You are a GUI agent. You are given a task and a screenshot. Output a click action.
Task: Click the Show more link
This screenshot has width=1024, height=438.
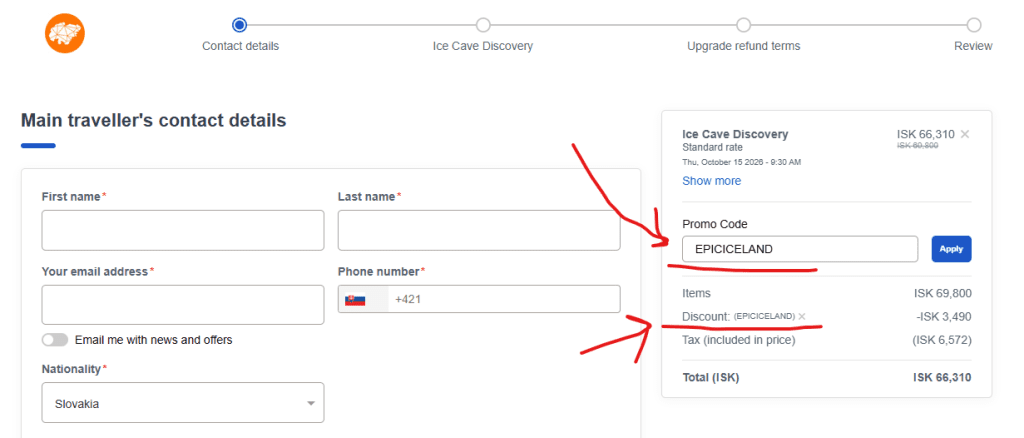(x=711, y=181)
